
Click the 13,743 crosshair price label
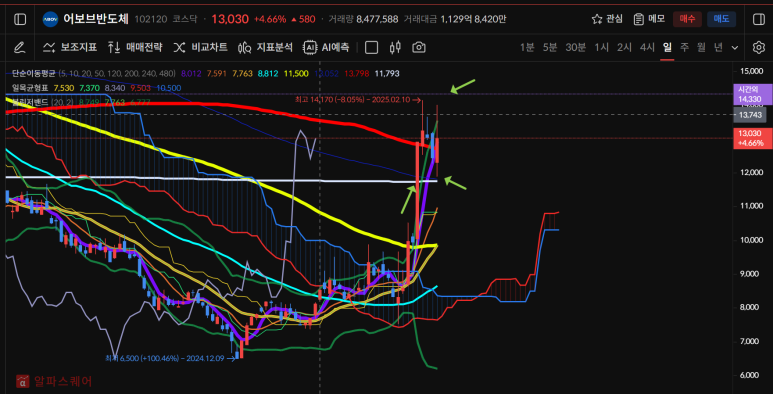tap(750, 115)
